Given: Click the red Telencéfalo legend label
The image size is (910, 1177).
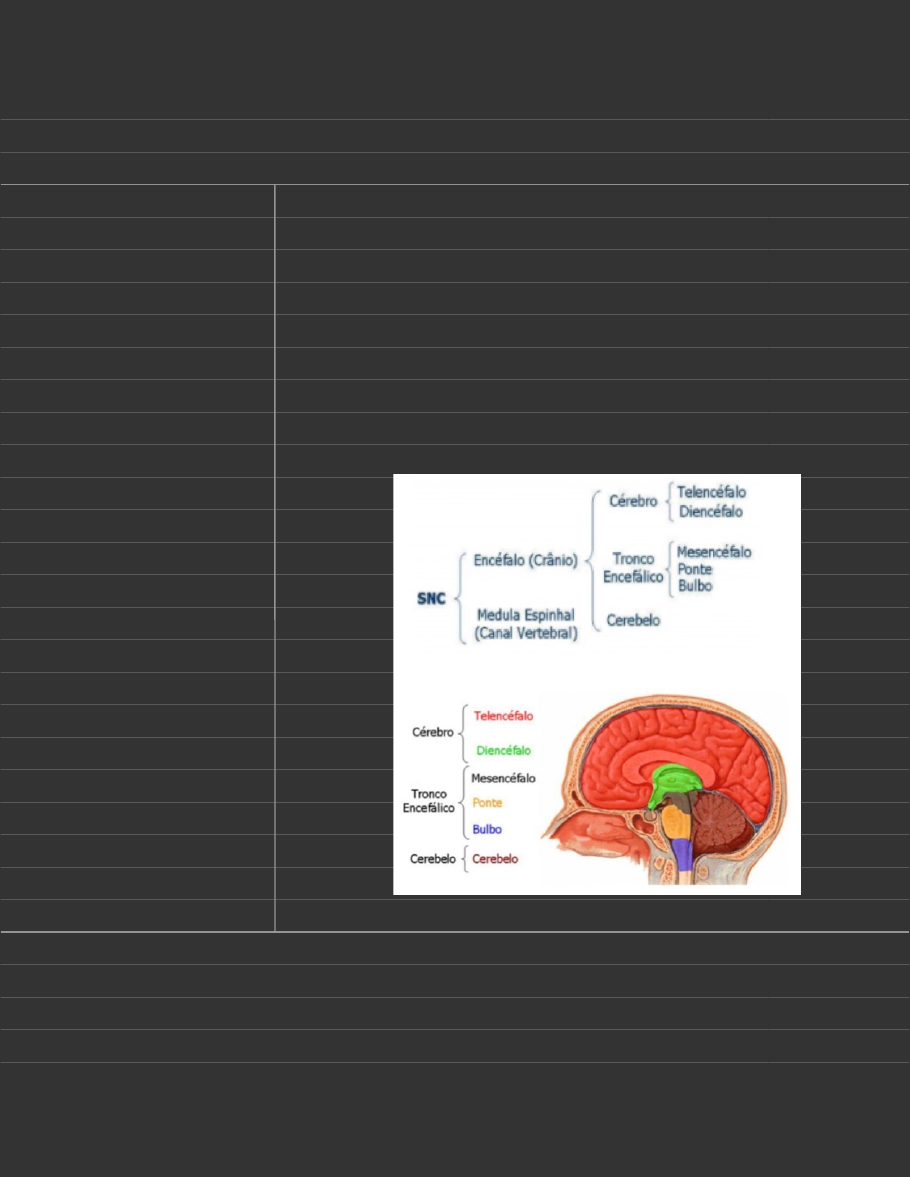Looking at the screenshot, I should tap(503, 716).
